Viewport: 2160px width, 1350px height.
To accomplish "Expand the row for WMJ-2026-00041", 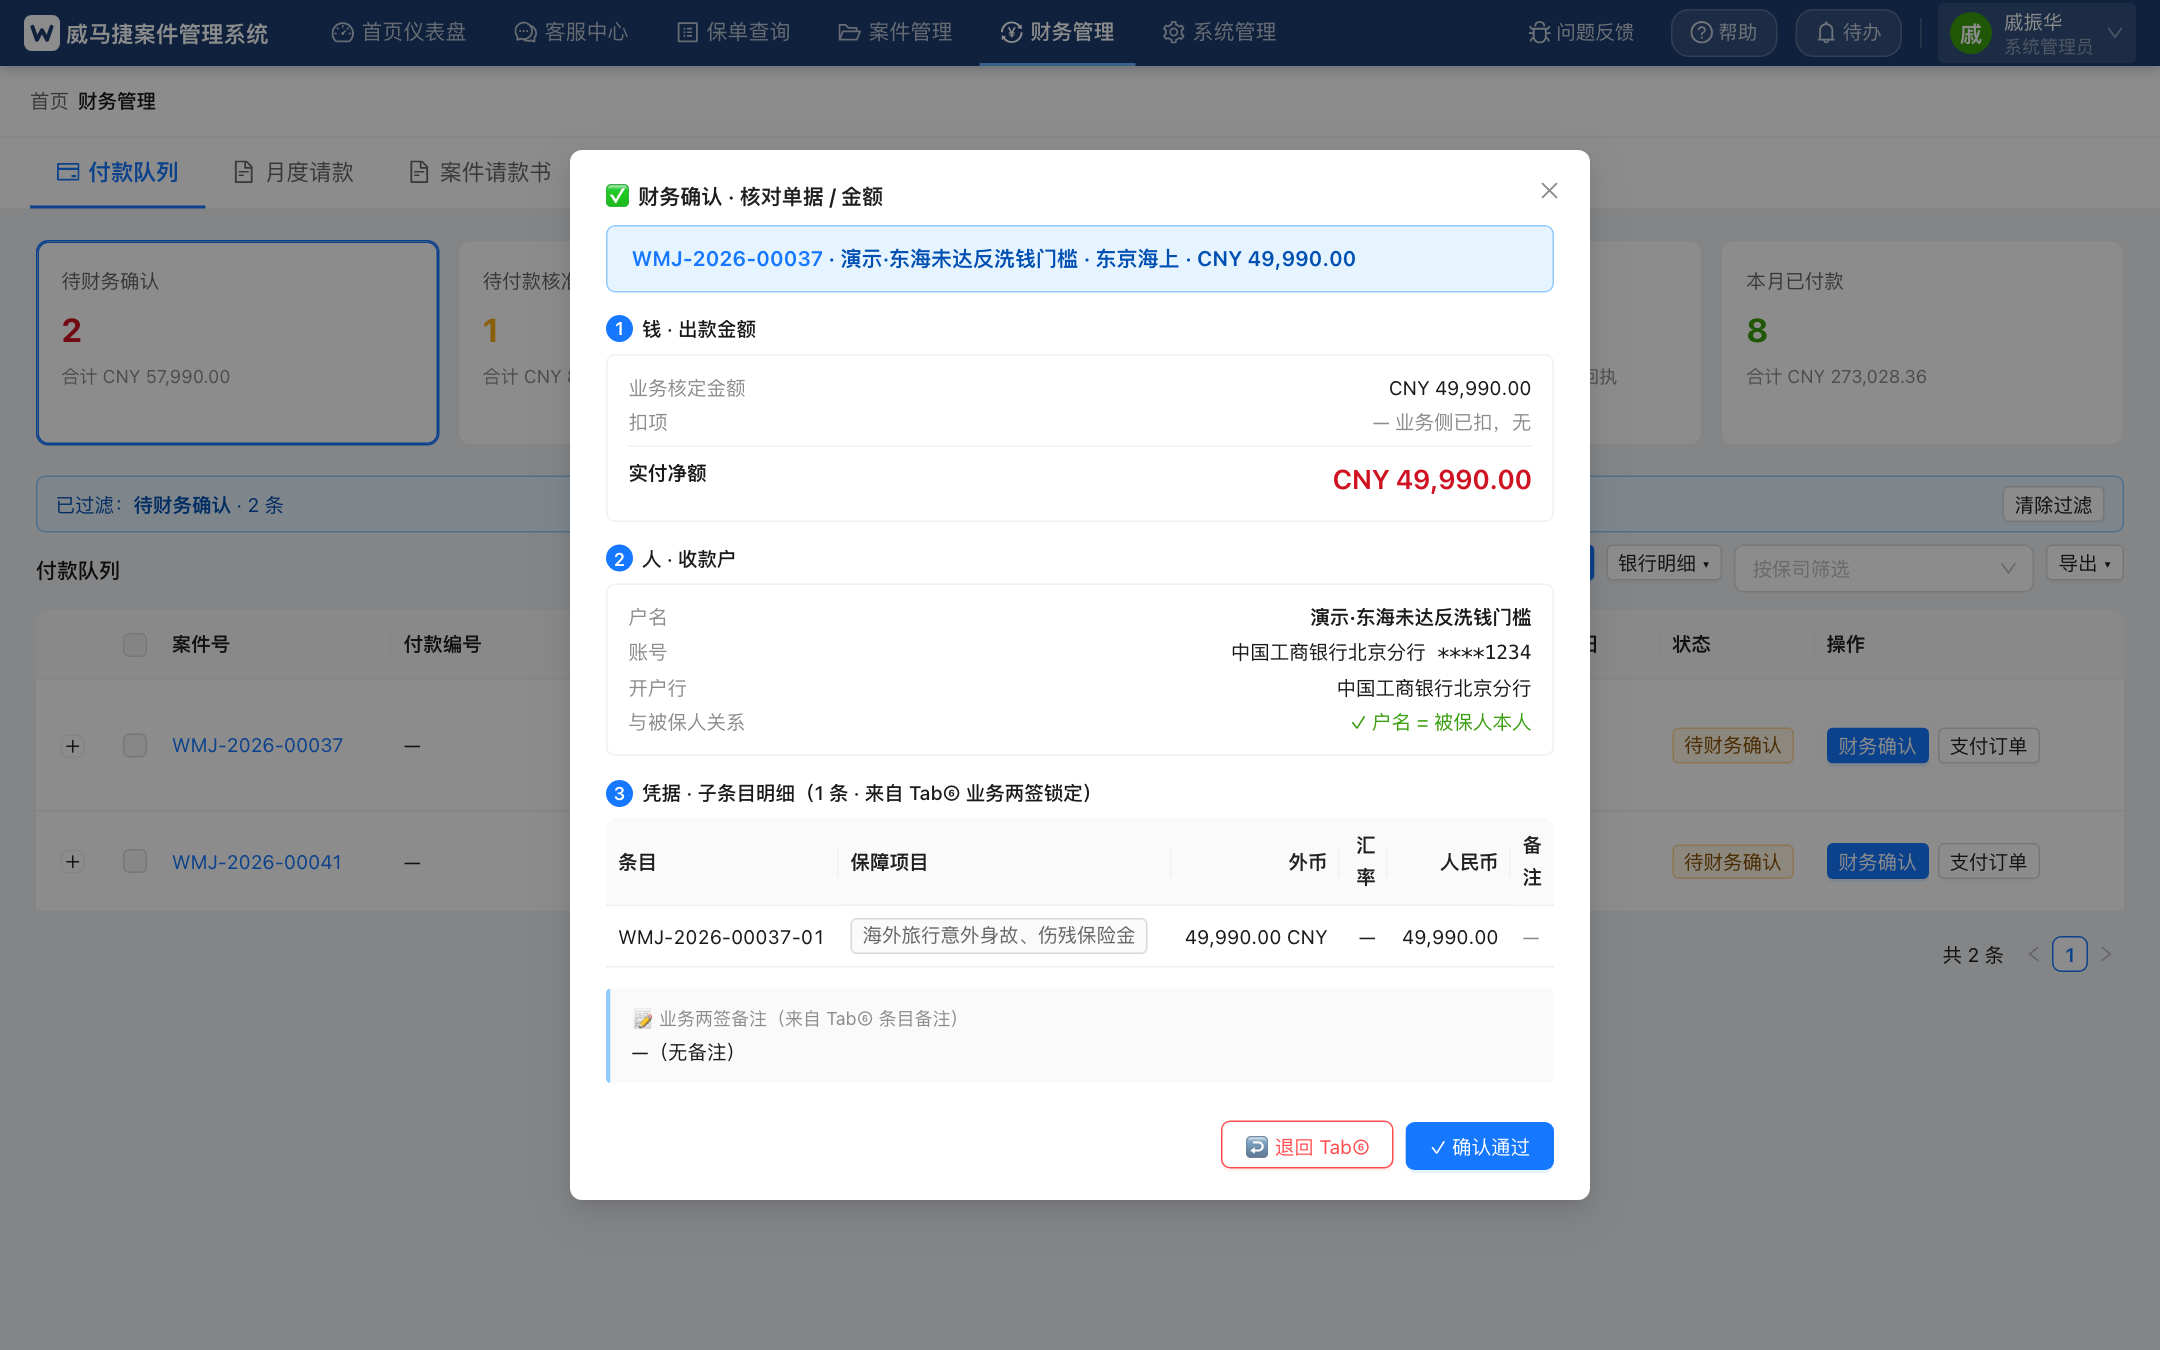I will 72,862.
